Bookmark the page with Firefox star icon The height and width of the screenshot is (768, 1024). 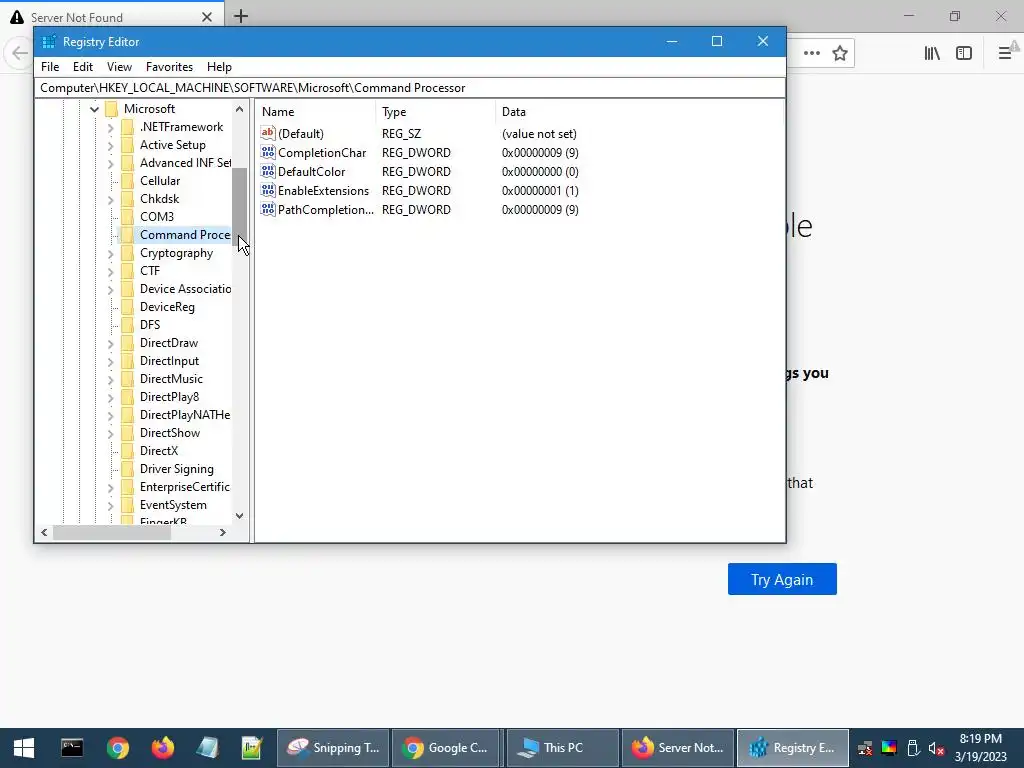coord(840,53)
